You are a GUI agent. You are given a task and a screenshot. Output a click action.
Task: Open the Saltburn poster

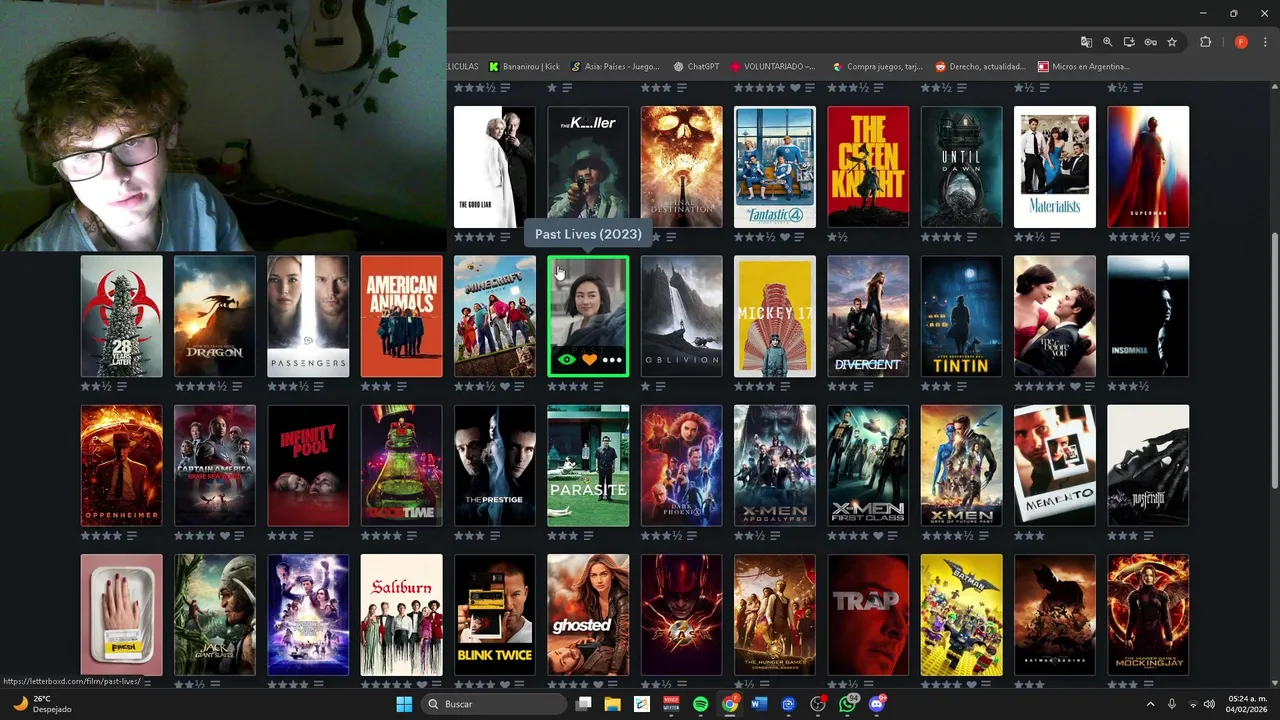401,614
